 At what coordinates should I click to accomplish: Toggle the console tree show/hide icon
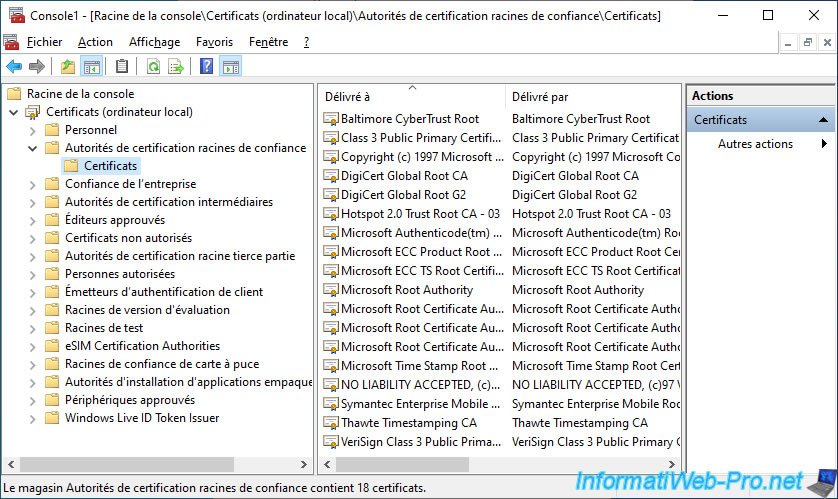(x=91, y=67)
